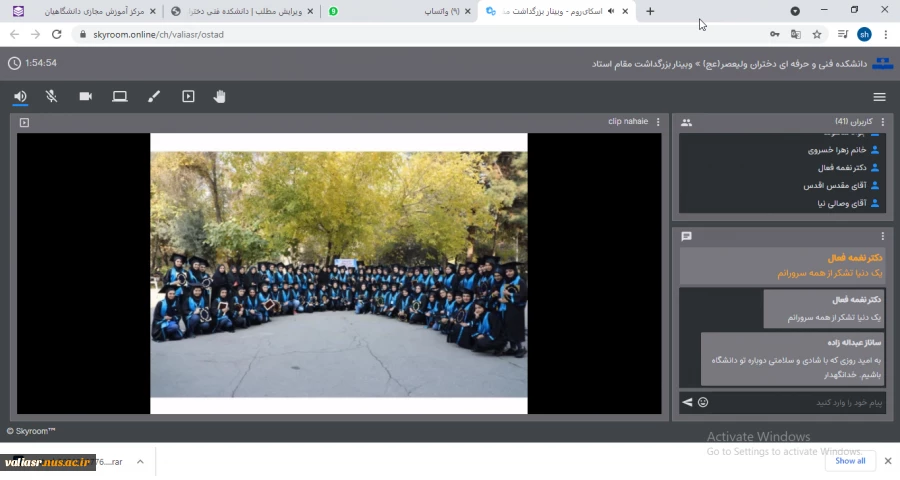Open a new browser tab

tap(650, 11)
